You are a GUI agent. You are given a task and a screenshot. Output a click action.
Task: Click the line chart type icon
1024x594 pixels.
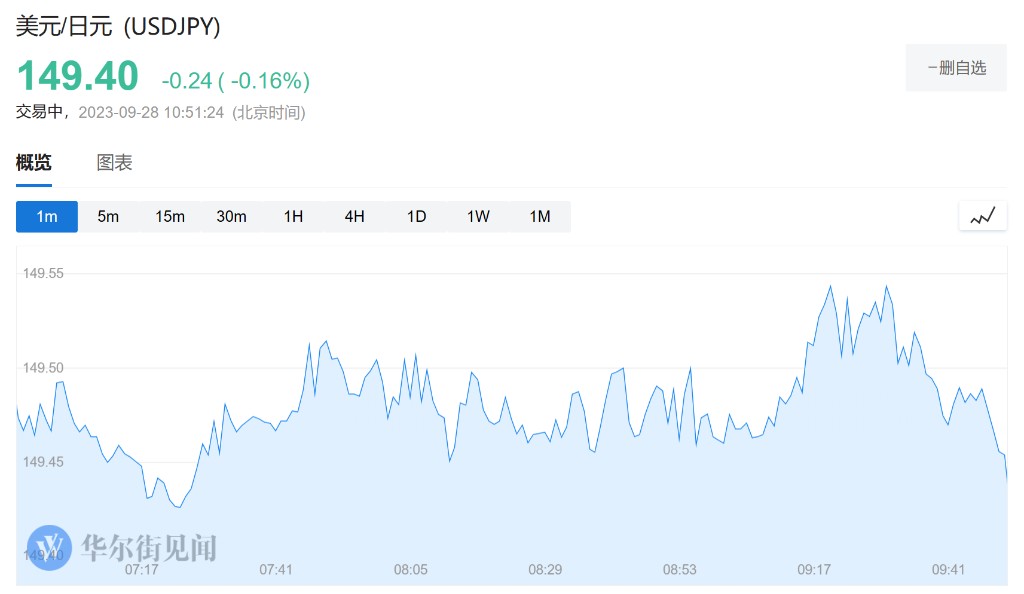(982, 216)
